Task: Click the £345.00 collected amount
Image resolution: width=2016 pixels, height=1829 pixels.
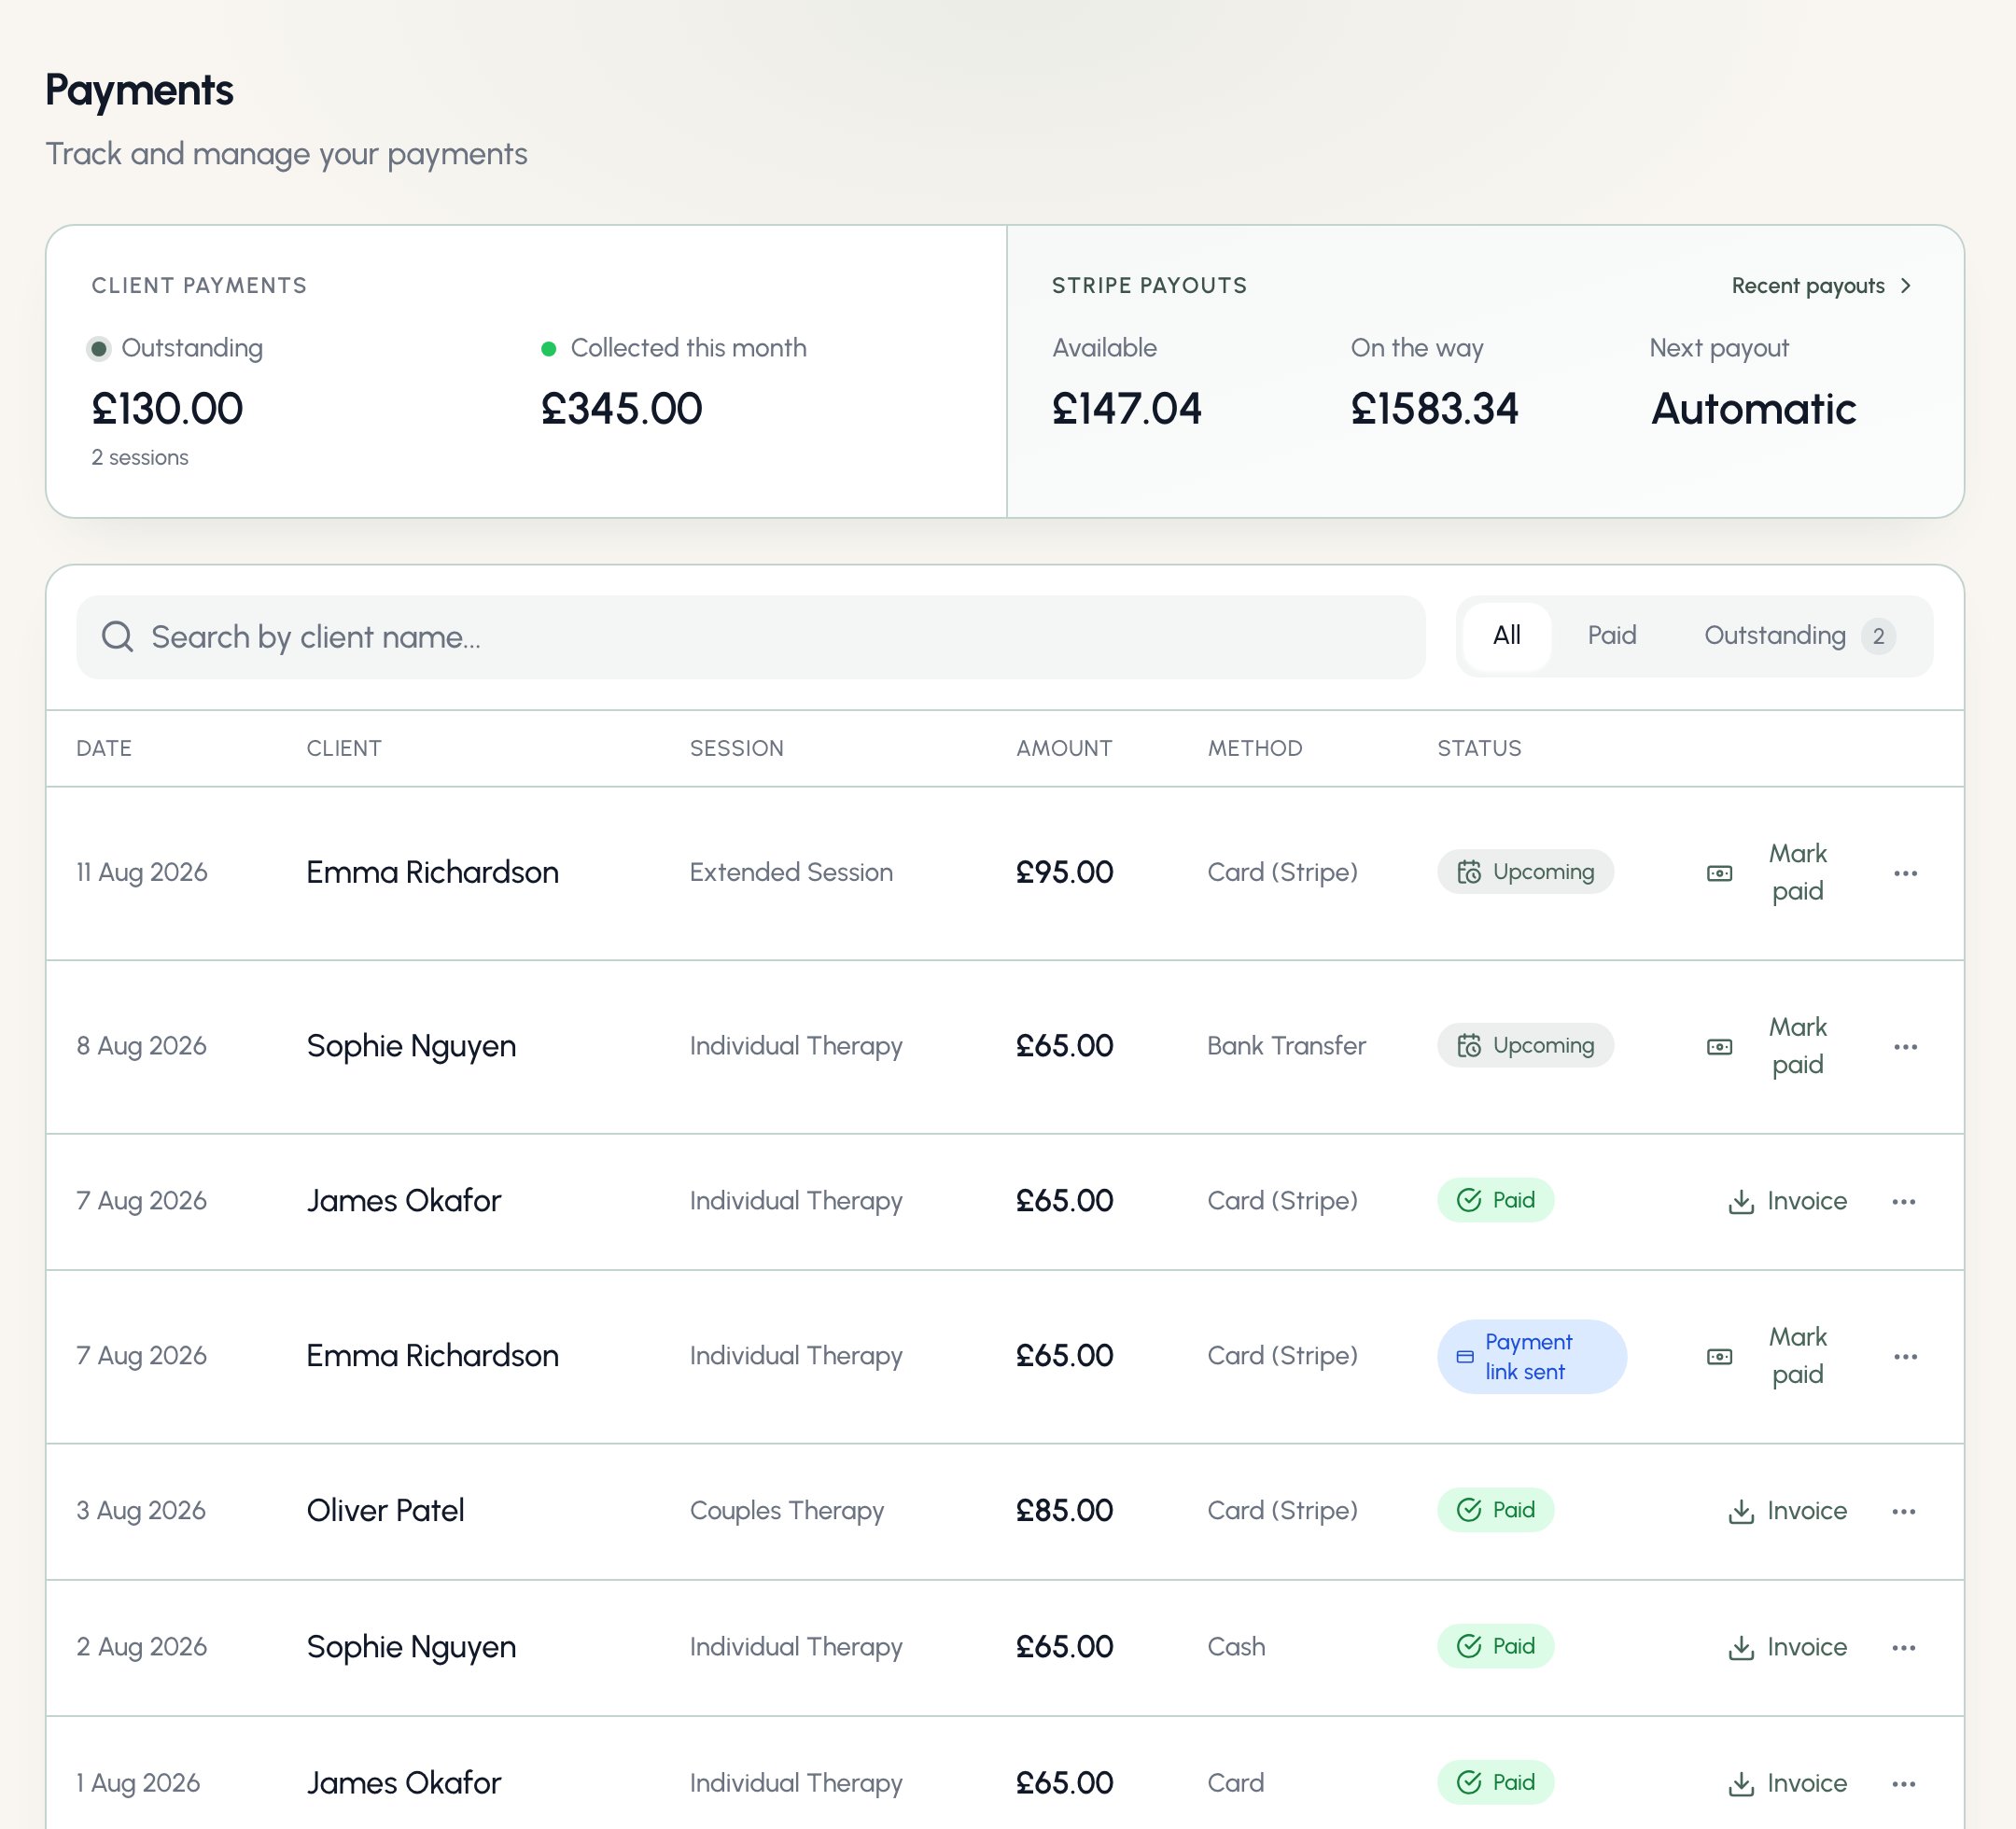Action: click(x=621, y=409)
